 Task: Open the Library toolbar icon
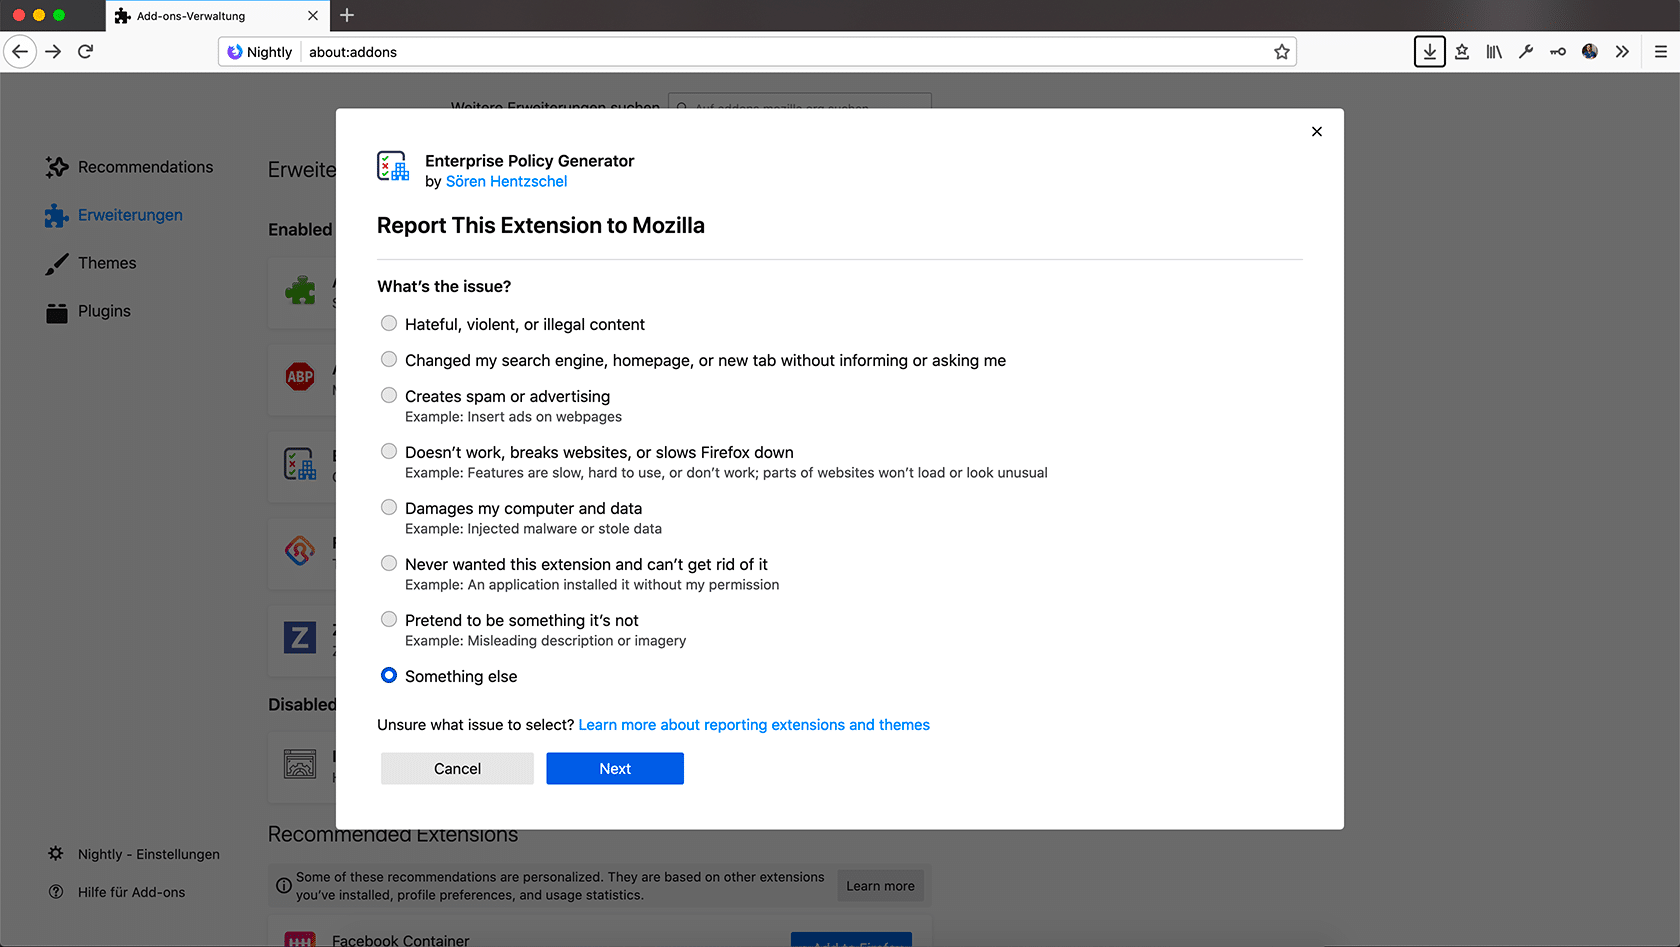pyautogui.click(x=1494, y=52)
